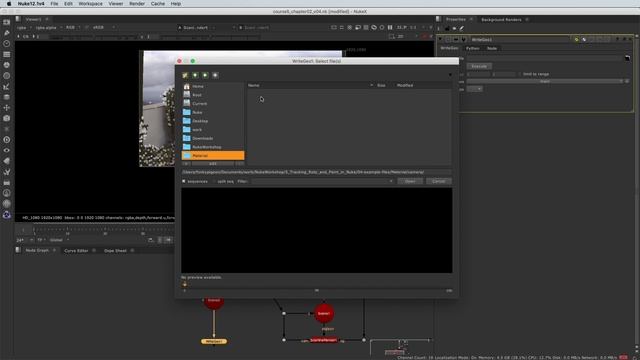Image resolution: width=640 pixels, height=360 pixels.
Task: Open the Cache menu
Action: tap(158, 4)
